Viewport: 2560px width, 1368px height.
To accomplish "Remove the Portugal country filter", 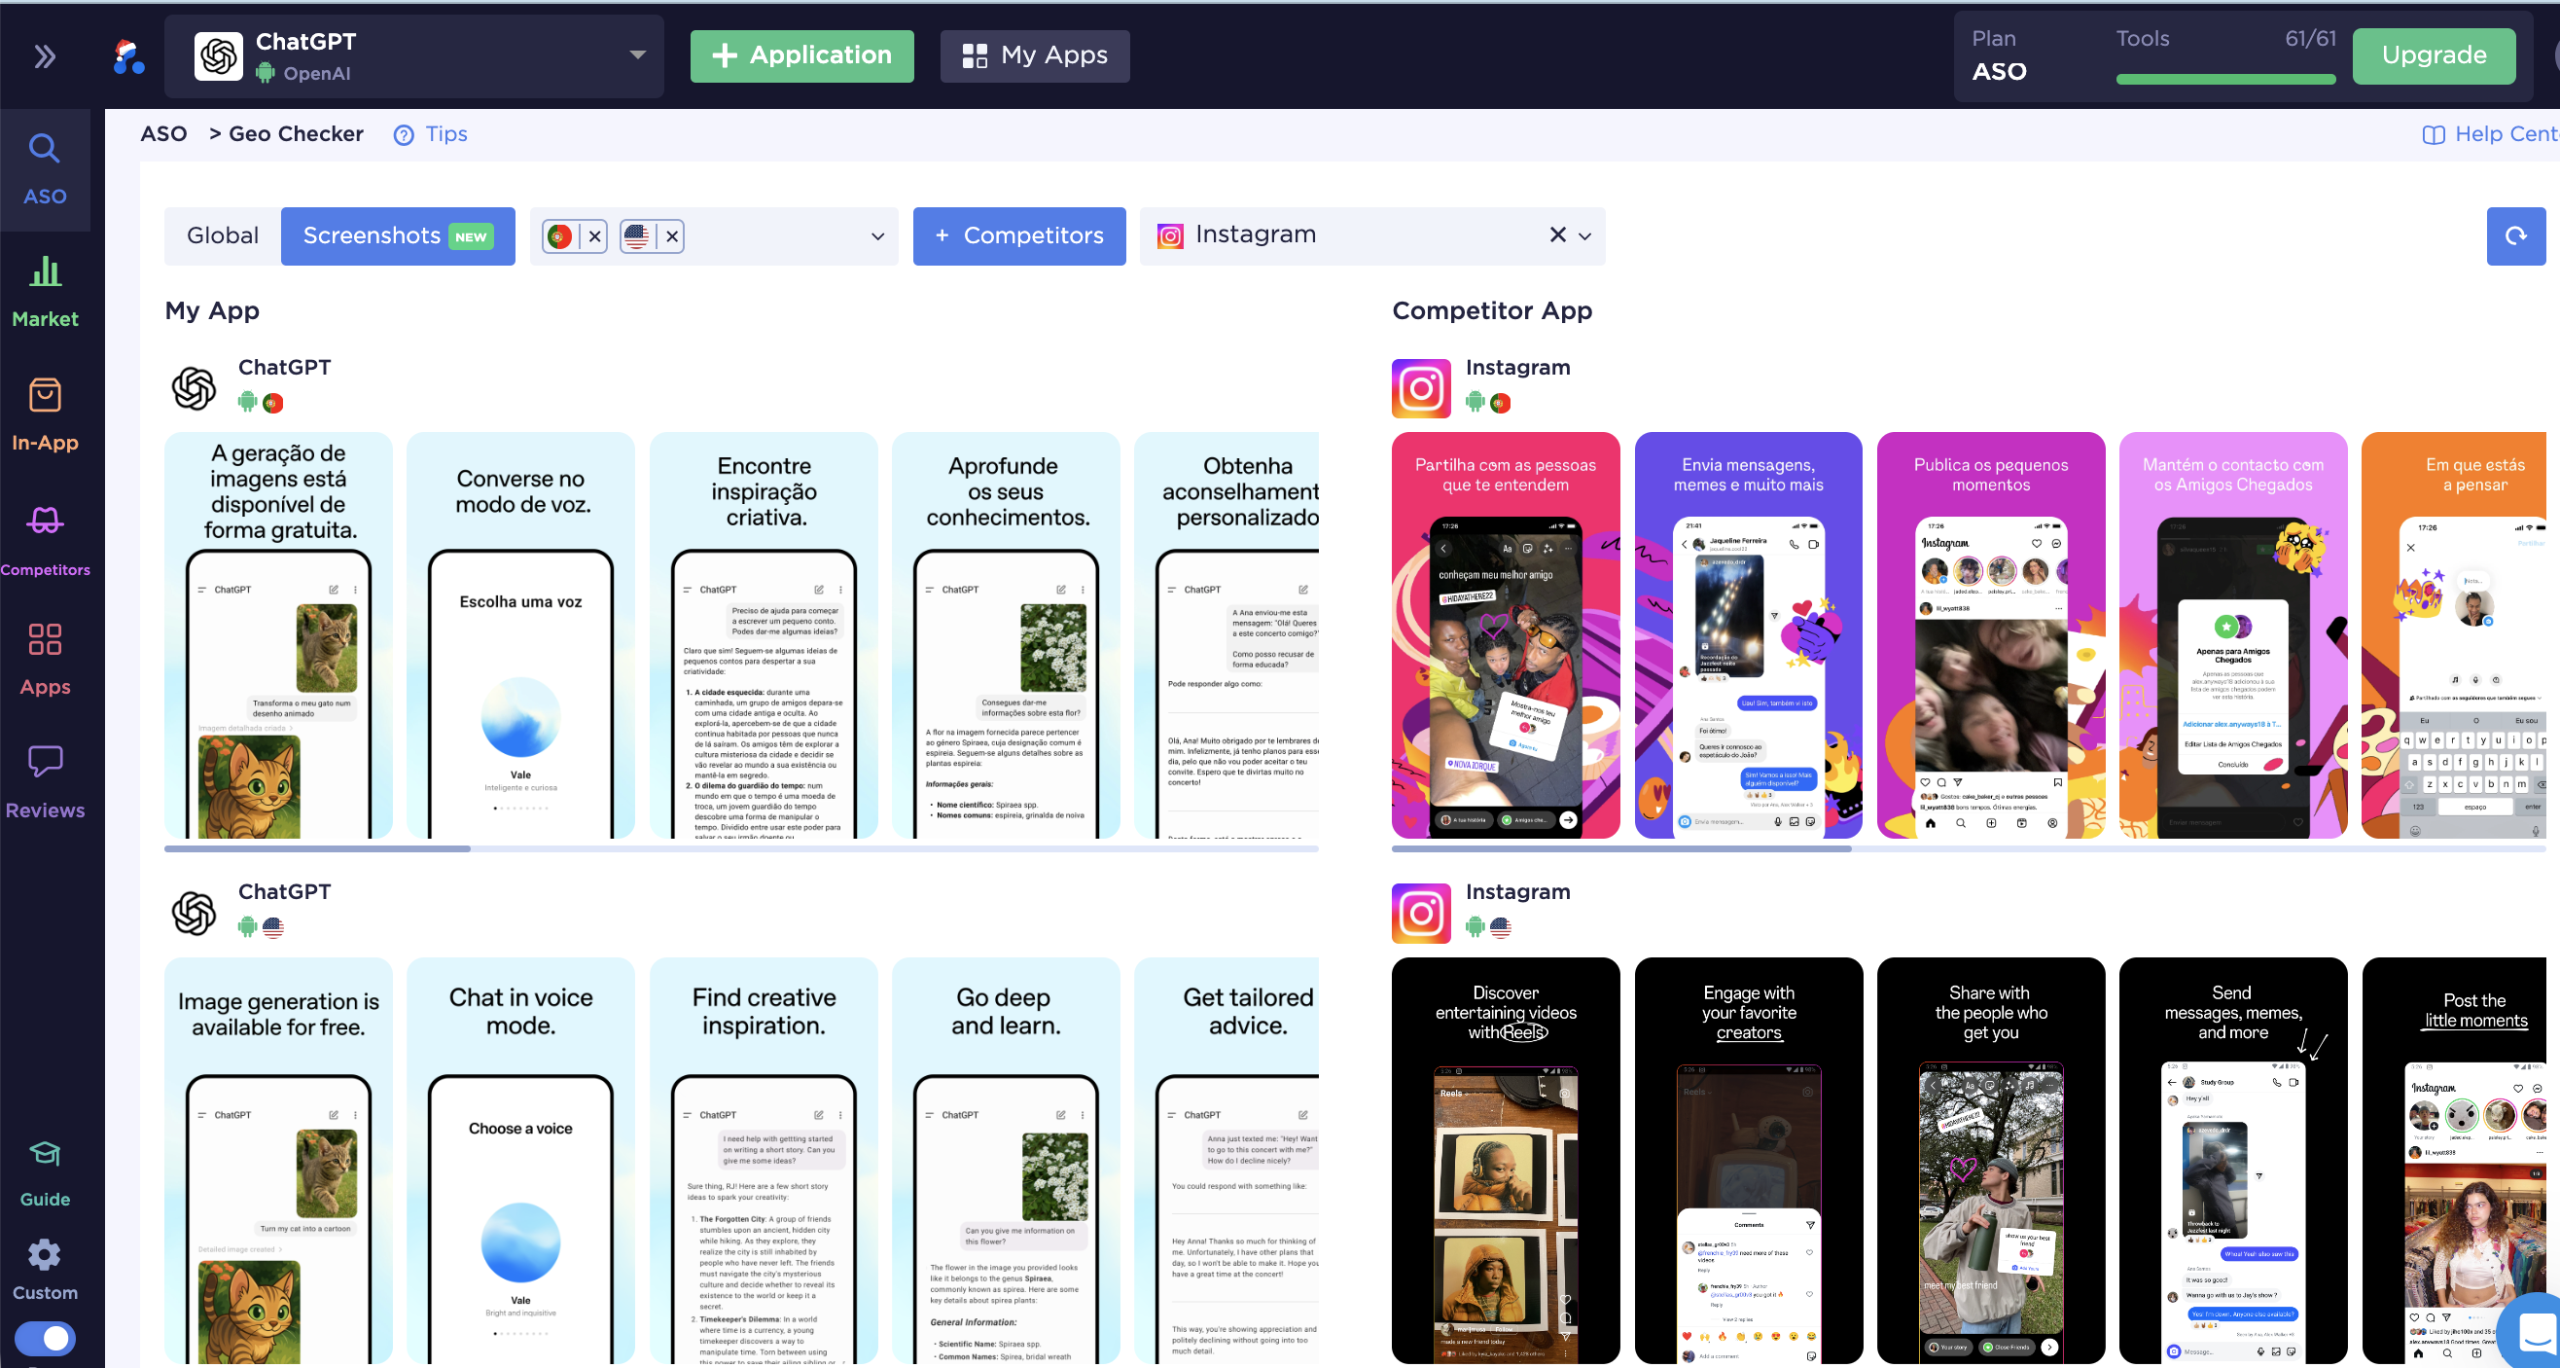I will 595,236.
